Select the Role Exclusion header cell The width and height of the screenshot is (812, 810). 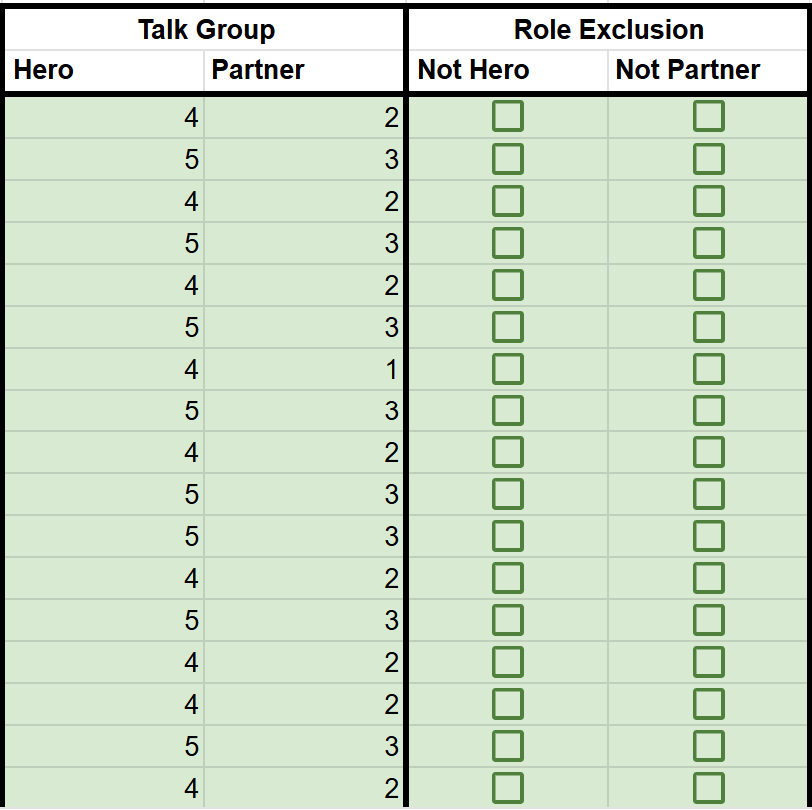609,29
